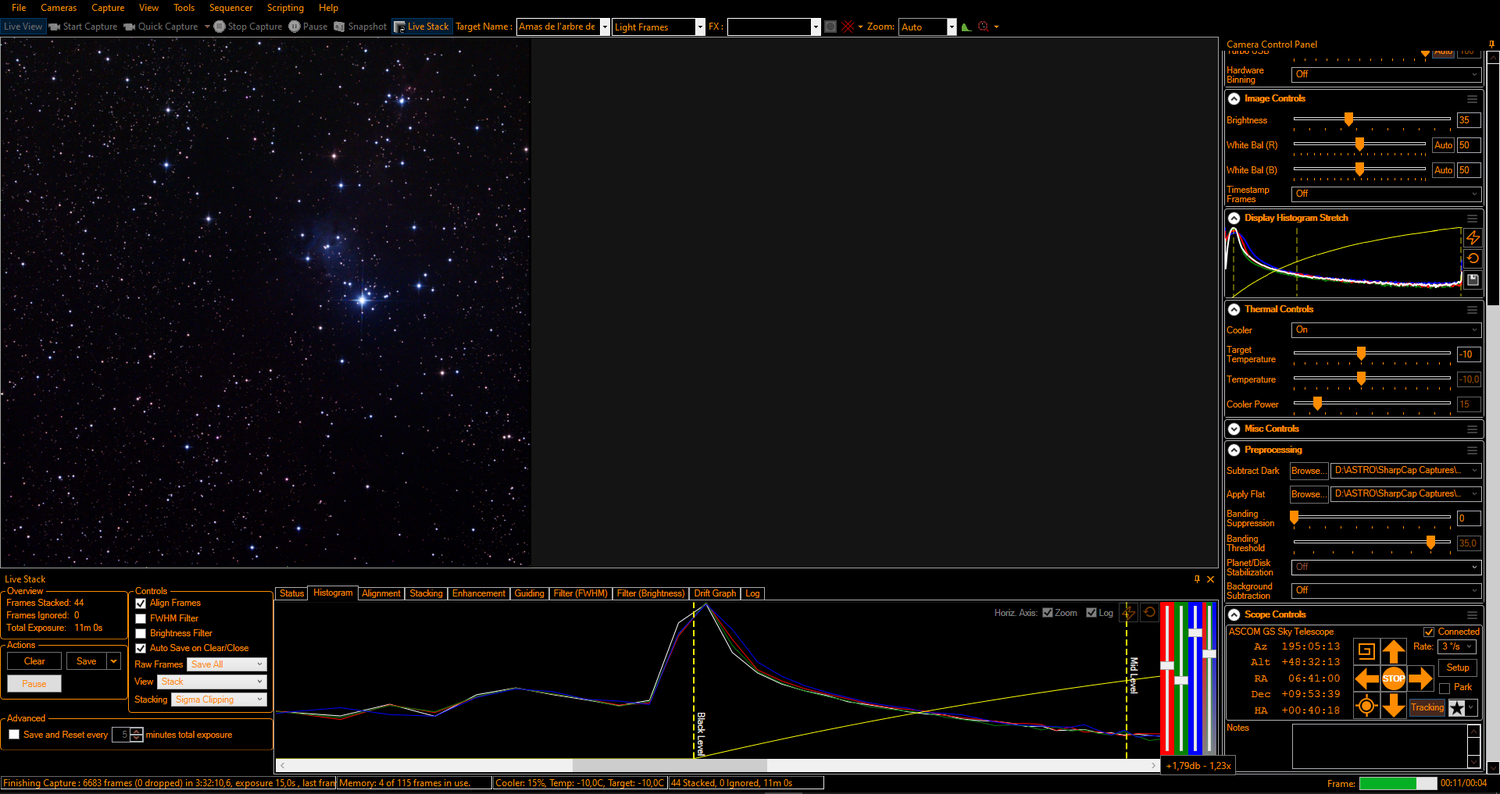Toggle the scope Connected checkbox
This screenshot has height=794, width=1500.
pyautogui.click(x=1429, y=632)
